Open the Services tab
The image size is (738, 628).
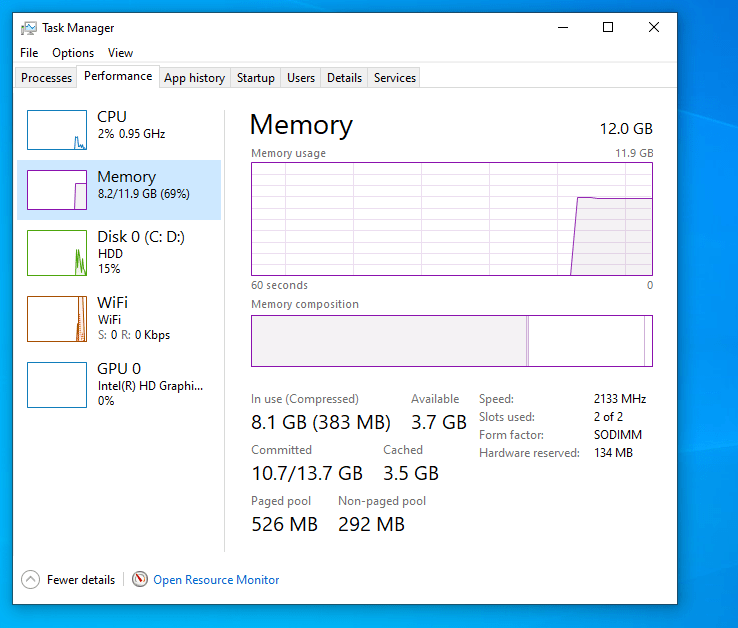point(395,78)
